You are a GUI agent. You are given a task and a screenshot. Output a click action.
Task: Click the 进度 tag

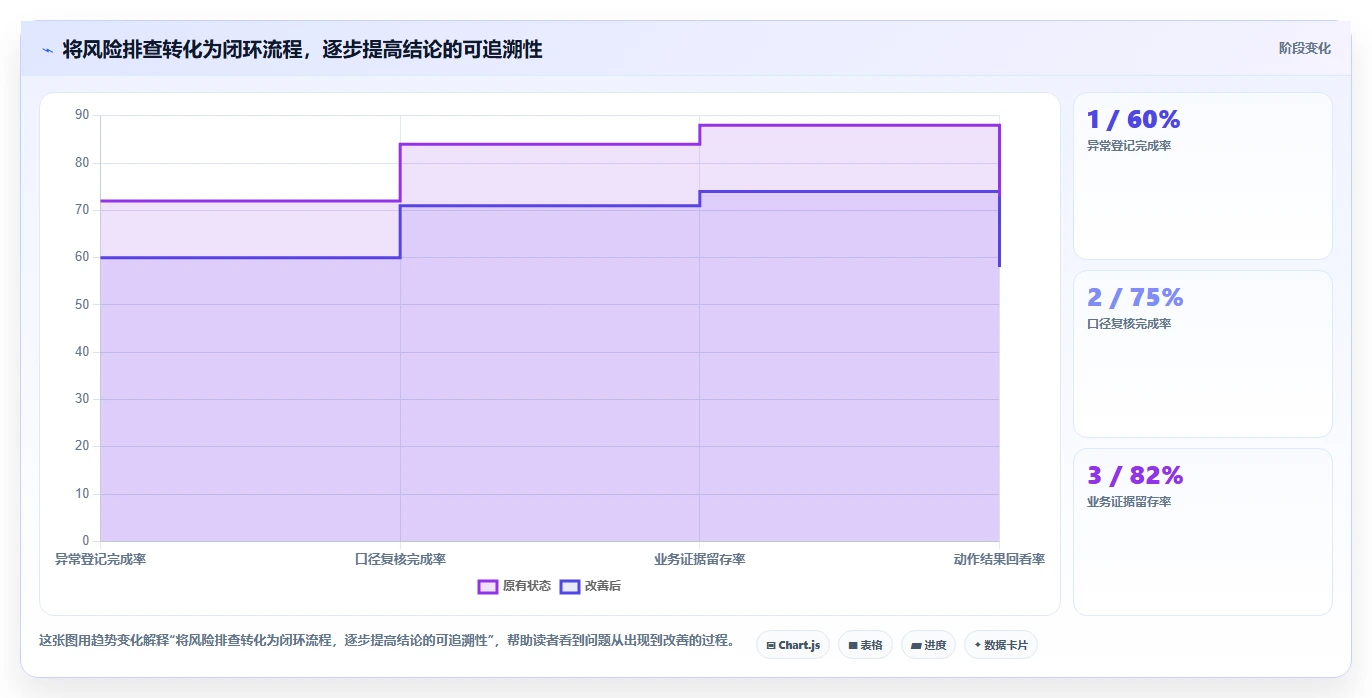coord(928,645)
